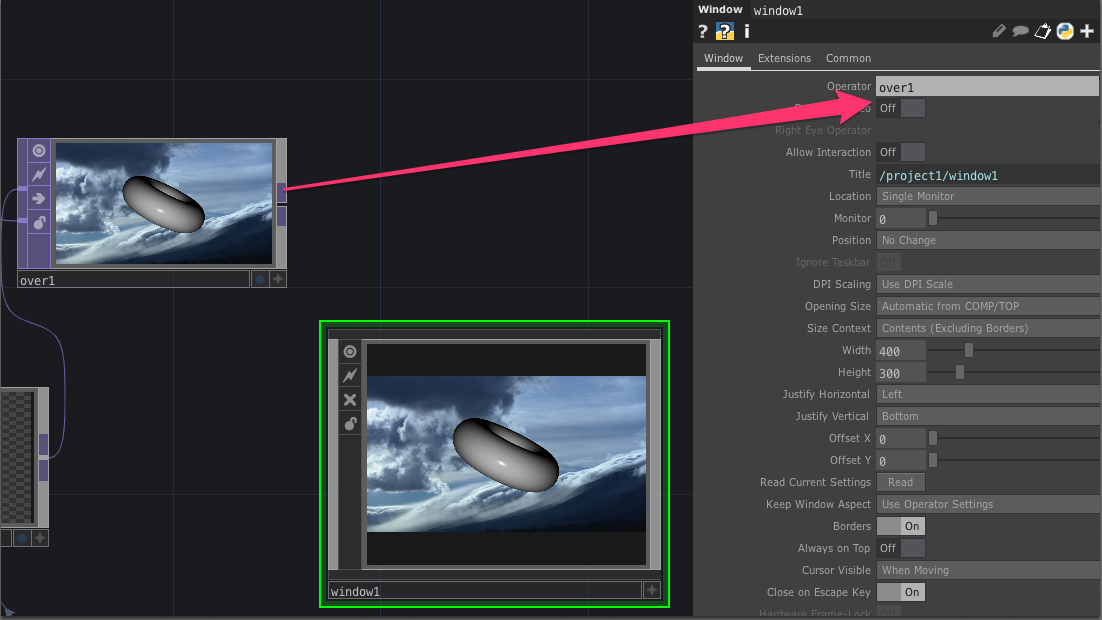Open the parameter help question mark icon
This screenshot has height=620, width=1102.
[x=702, y=31]
